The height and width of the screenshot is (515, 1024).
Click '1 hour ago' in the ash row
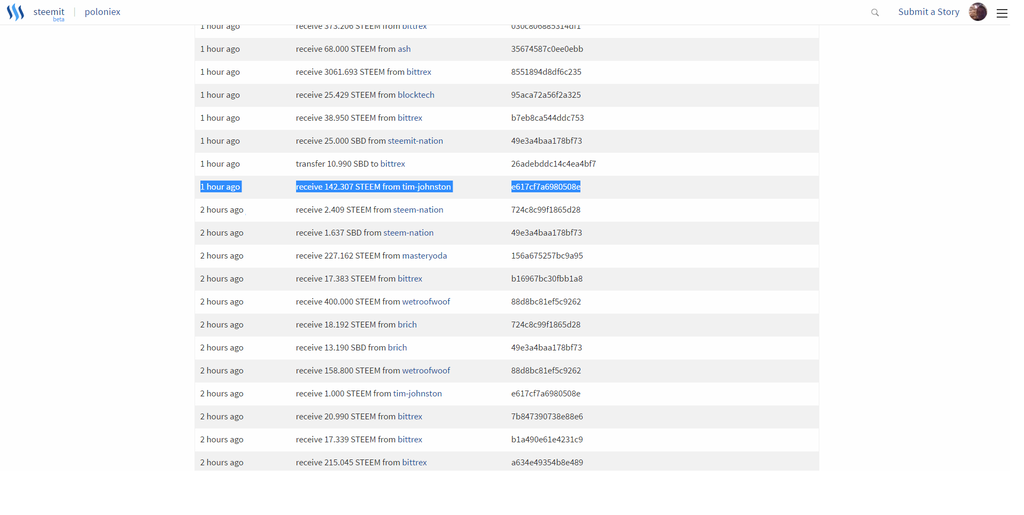coord(220,49)
